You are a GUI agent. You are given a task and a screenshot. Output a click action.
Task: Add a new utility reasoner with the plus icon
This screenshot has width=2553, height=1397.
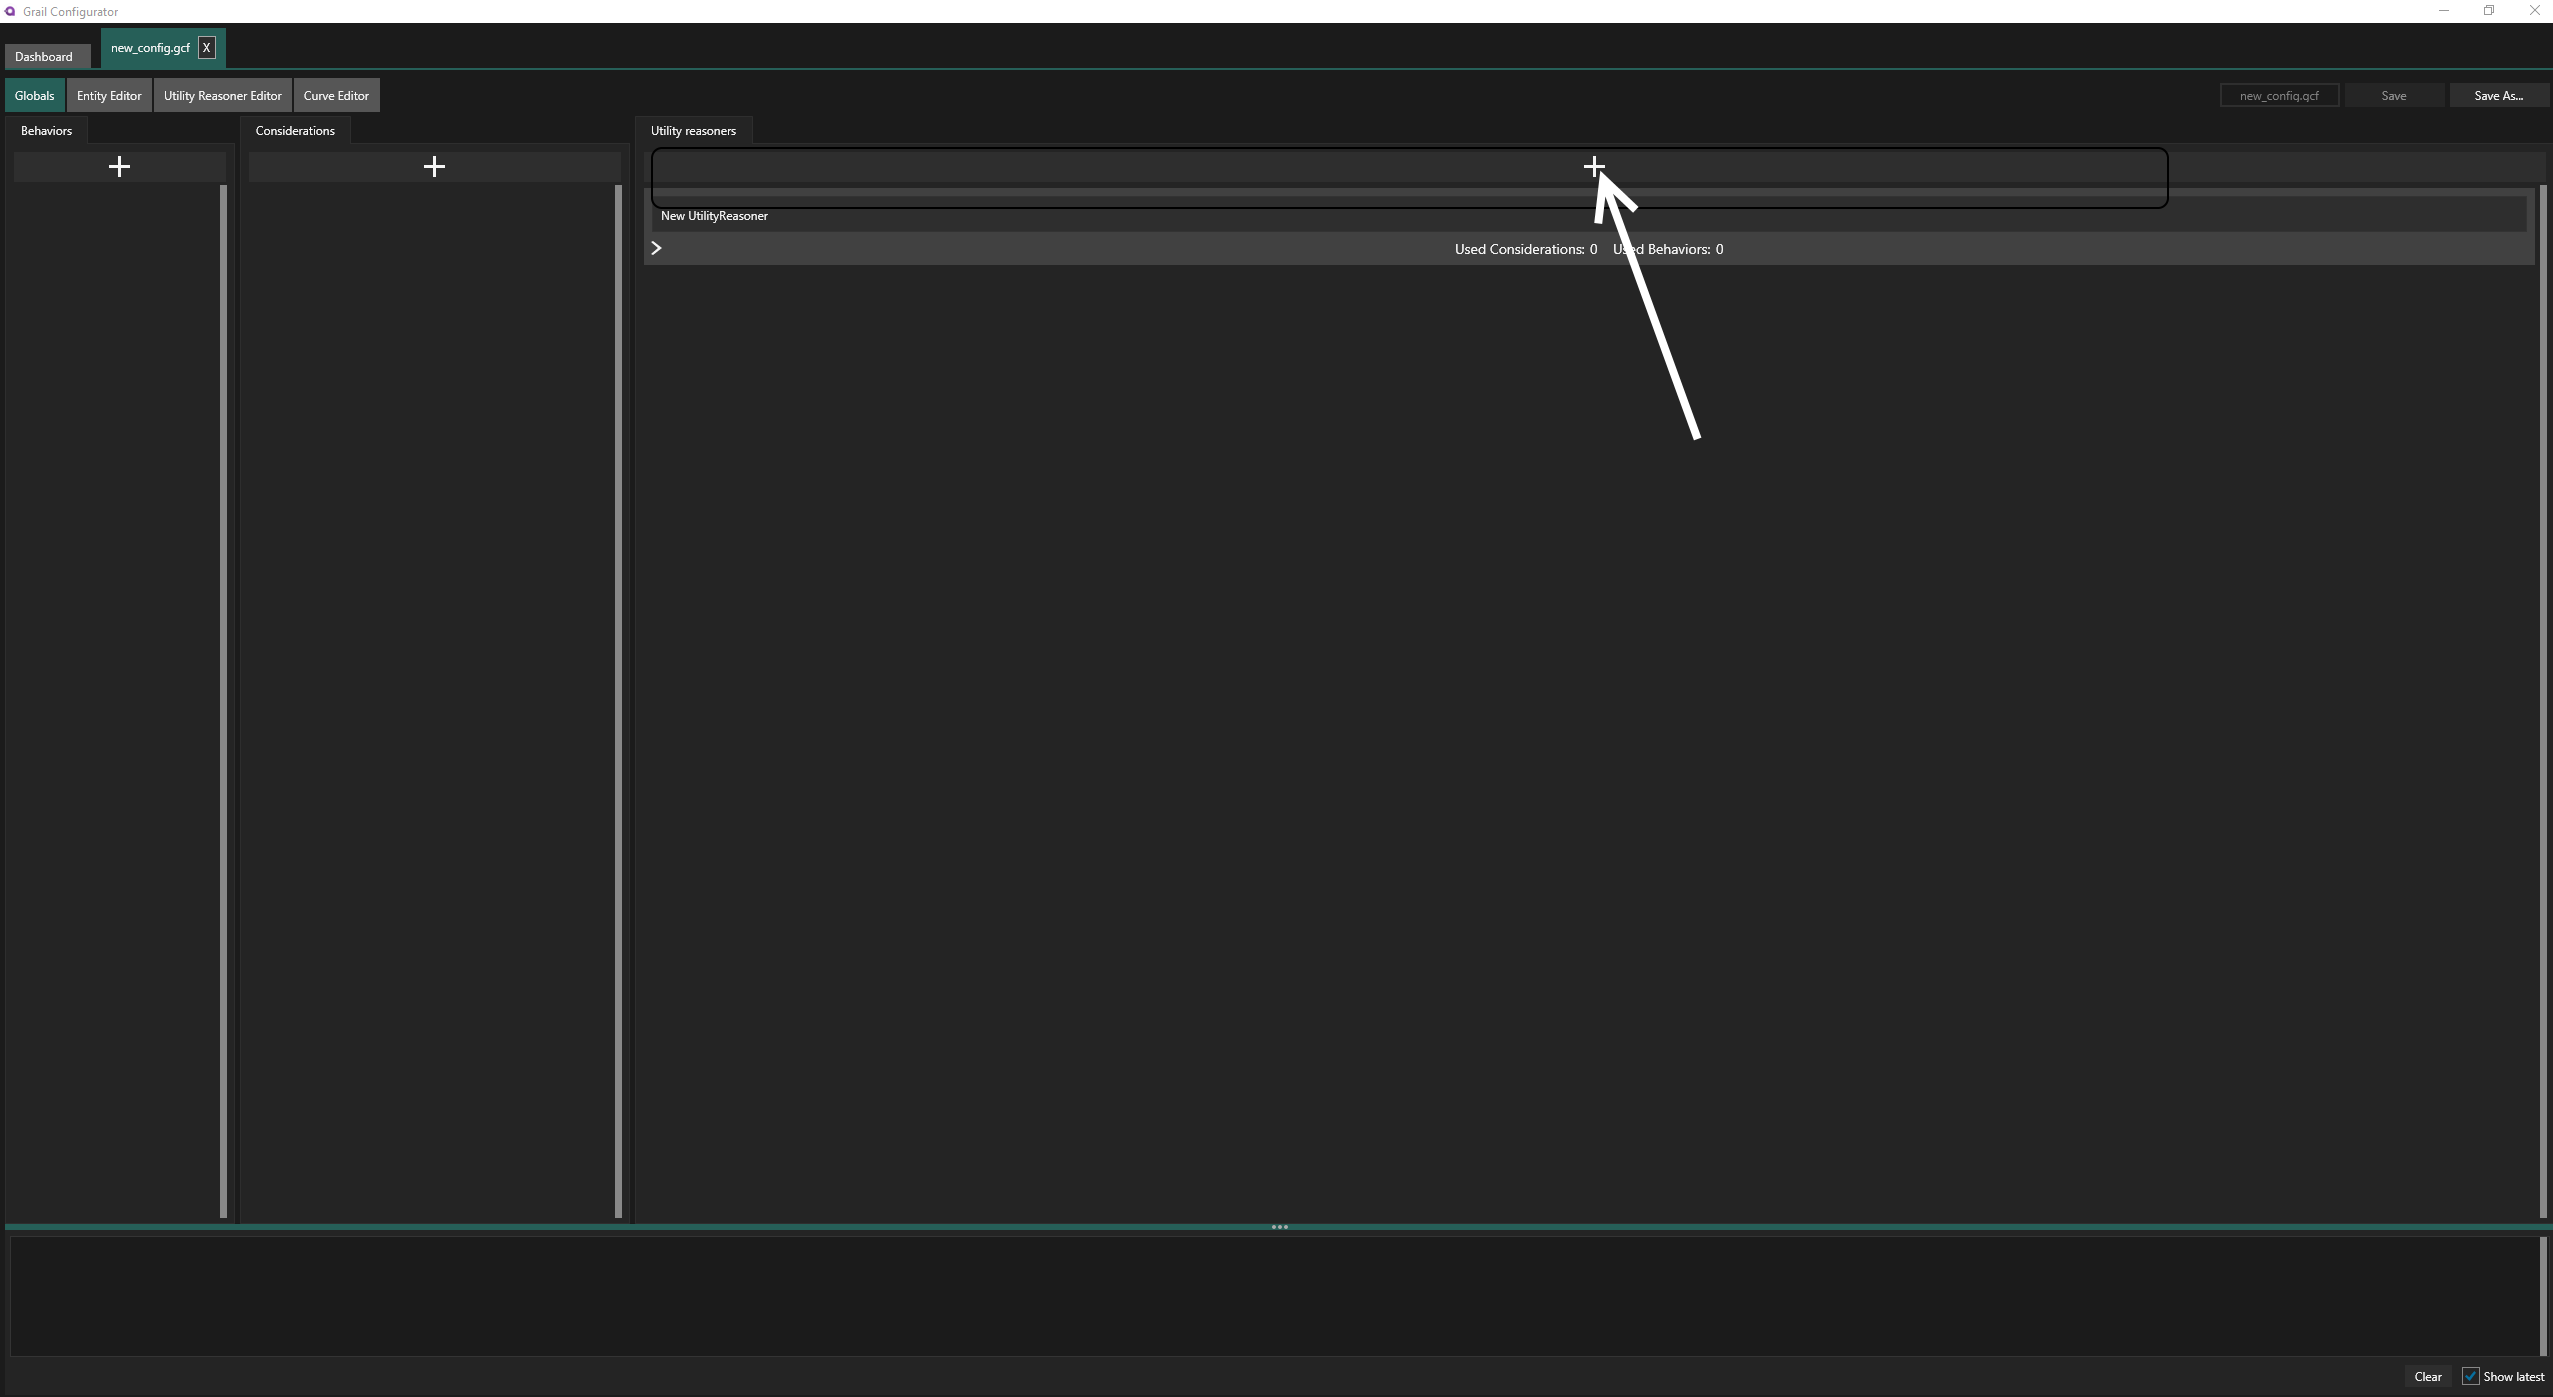1594,167
